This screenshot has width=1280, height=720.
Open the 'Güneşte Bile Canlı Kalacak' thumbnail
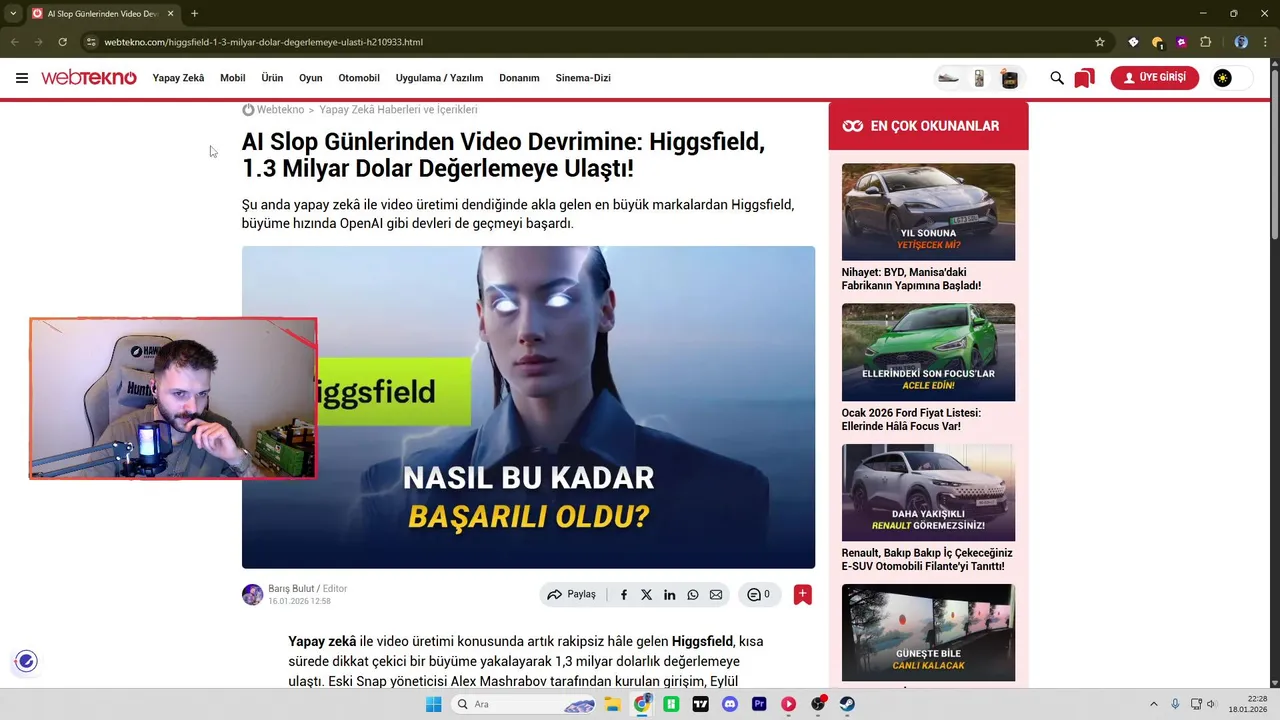928,633
